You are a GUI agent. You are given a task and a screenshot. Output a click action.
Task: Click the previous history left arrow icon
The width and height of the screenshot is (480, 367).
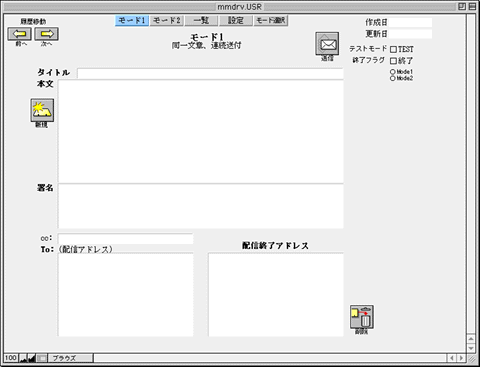pos(20,34)
